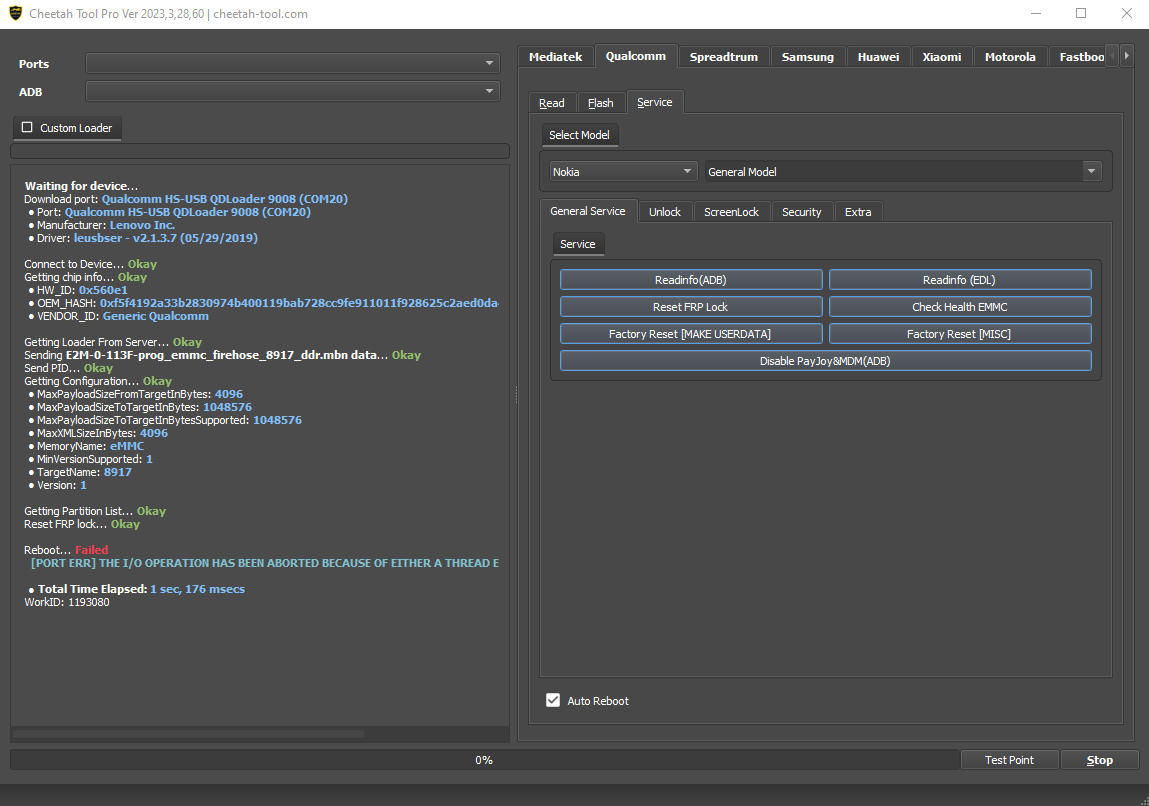
Task: Toggle the Custom Loader checkbox
Action: [x=27, y=127]
